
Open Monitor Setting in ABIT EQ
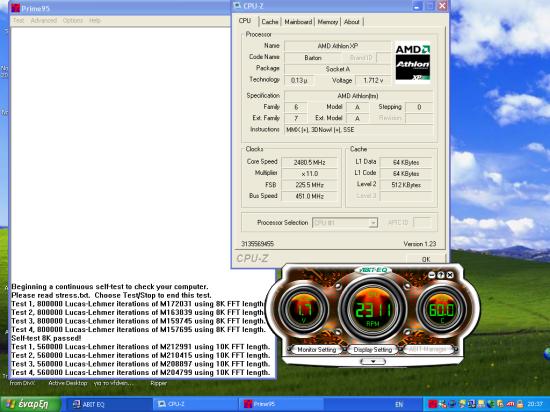[x=316, y=350]
